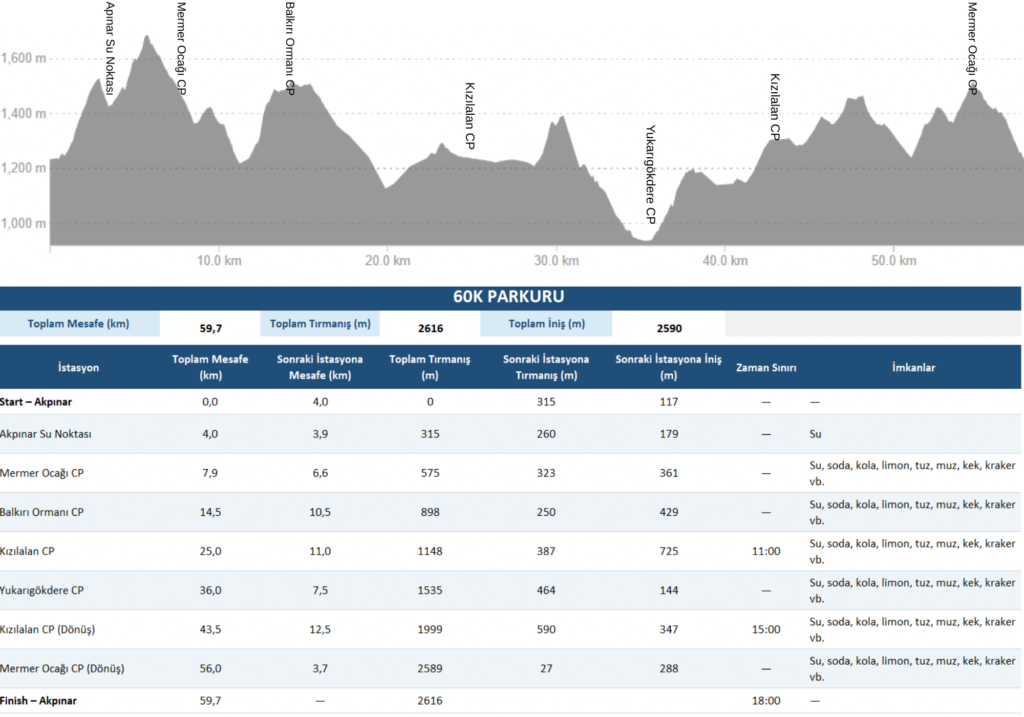Click the Finish – Akpınar row label

(46, 701)
